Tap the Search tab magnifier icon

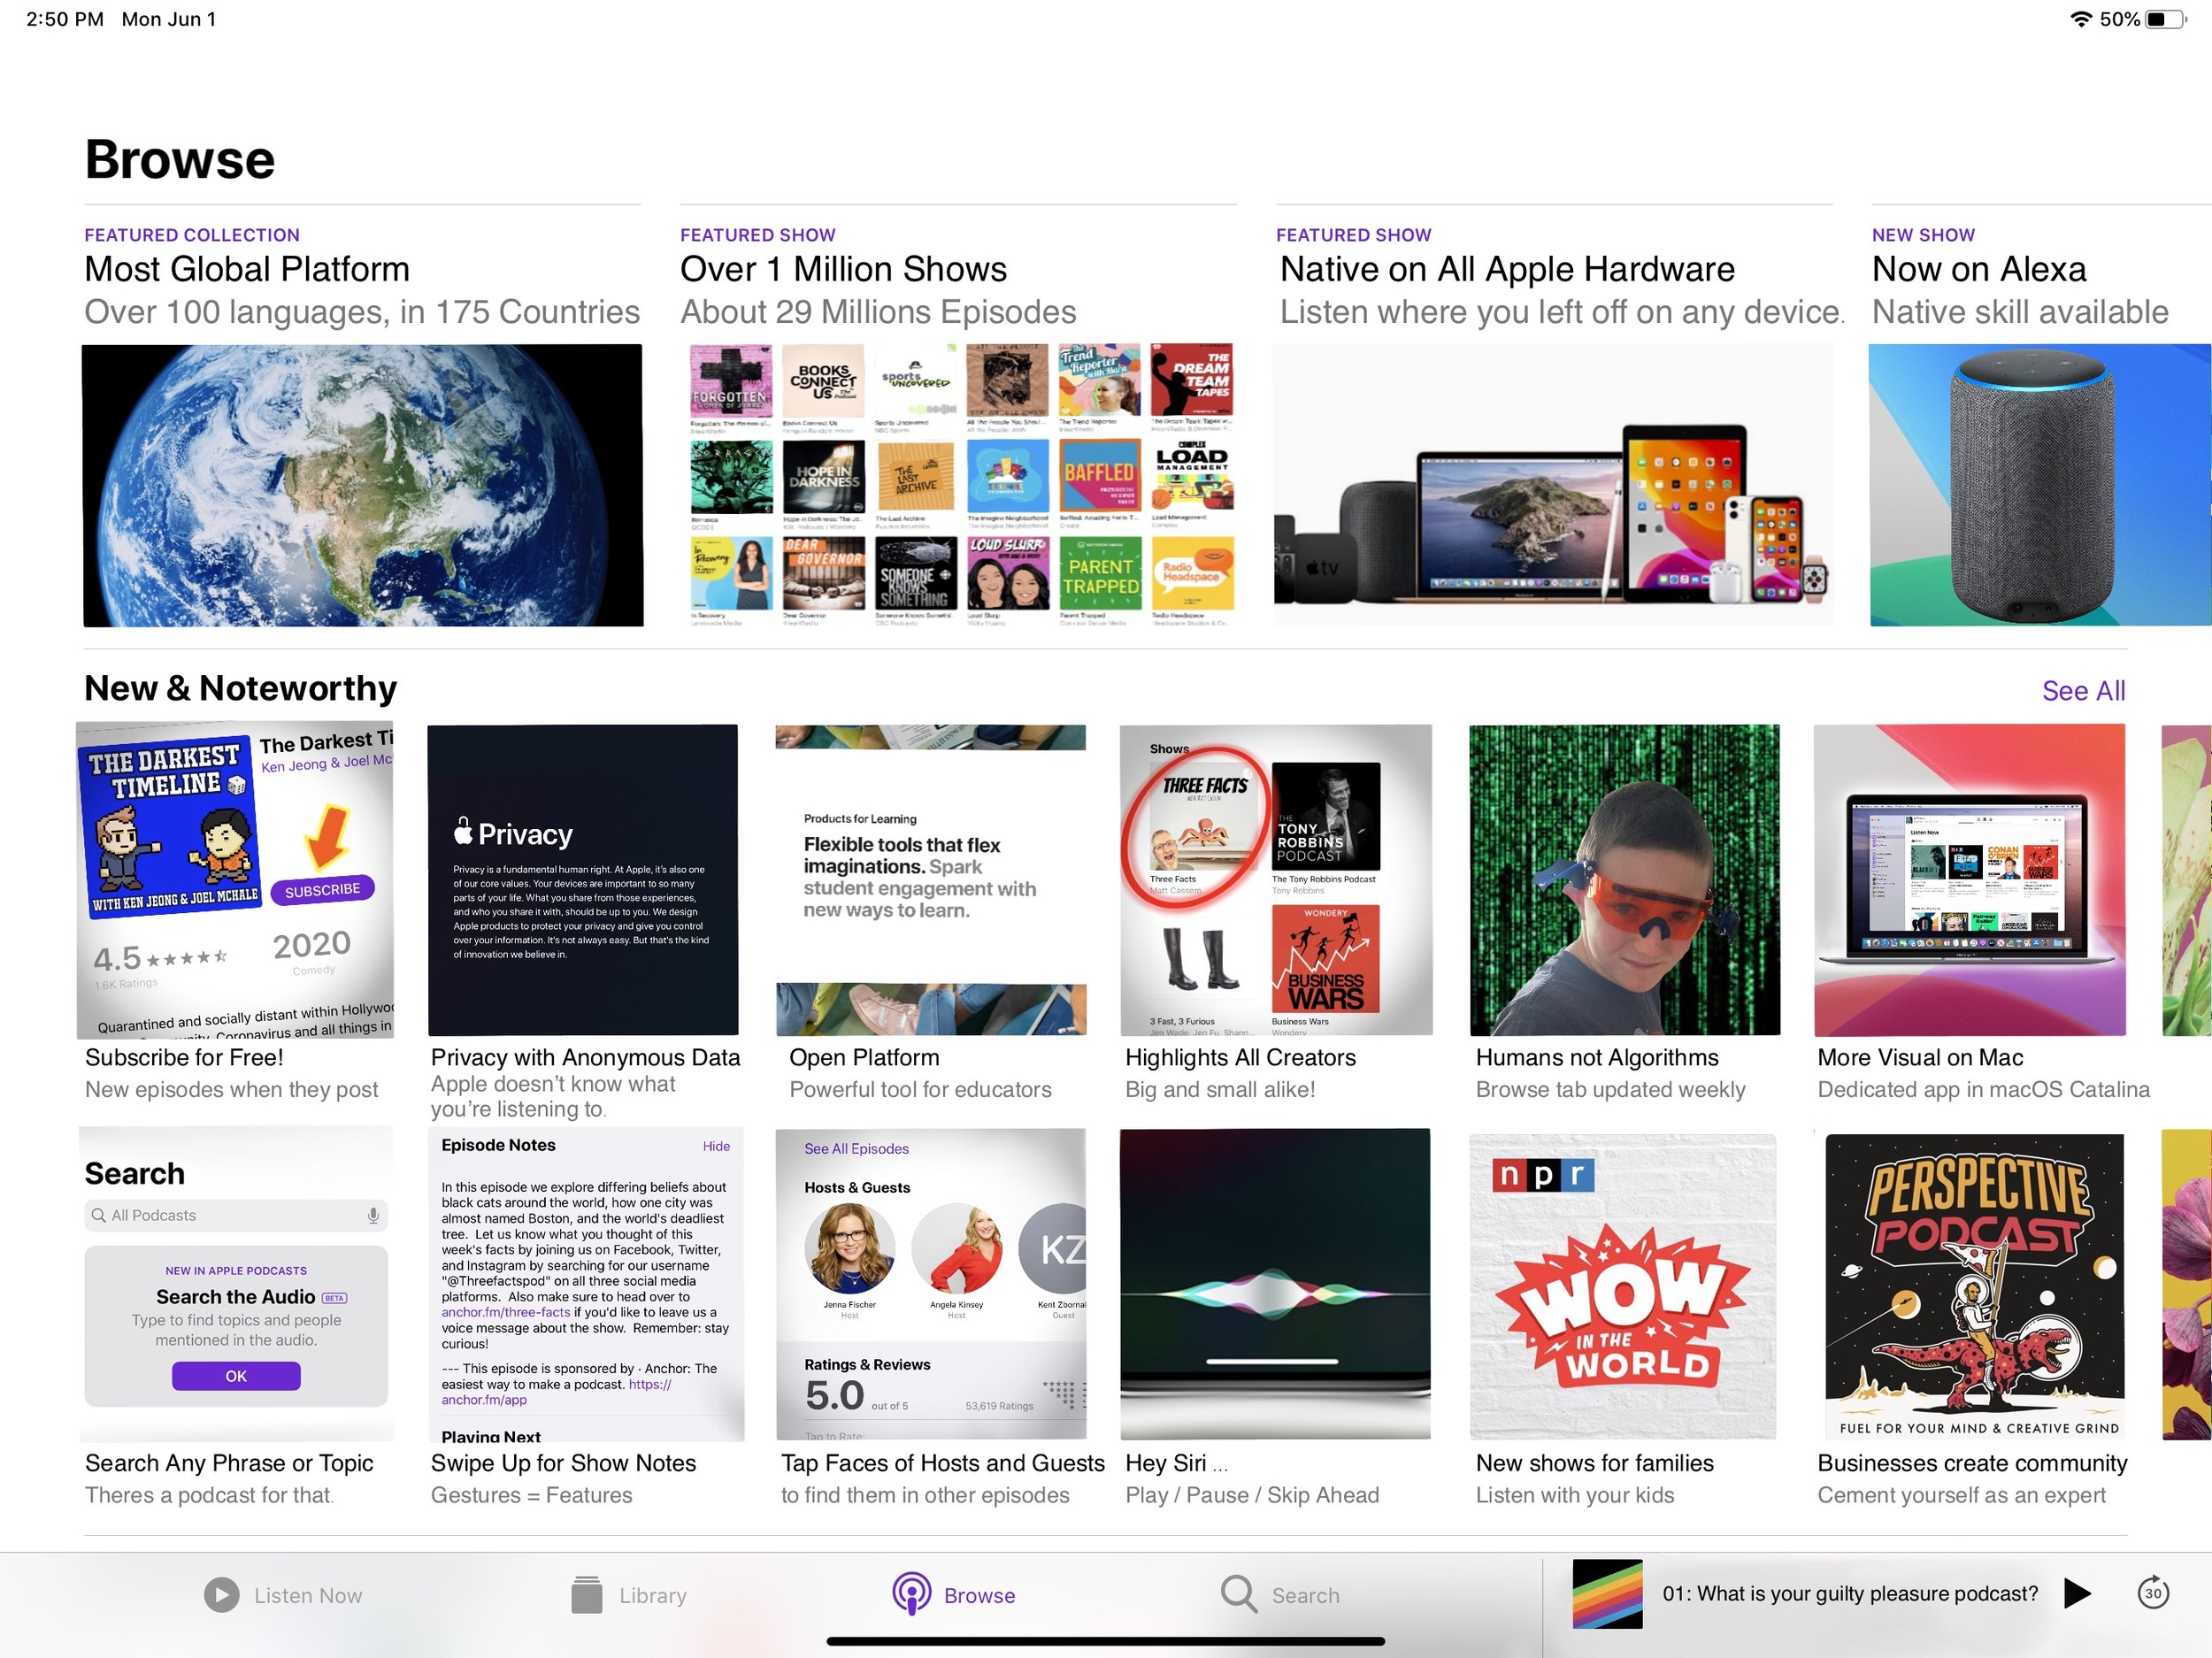point(1238,1594)
